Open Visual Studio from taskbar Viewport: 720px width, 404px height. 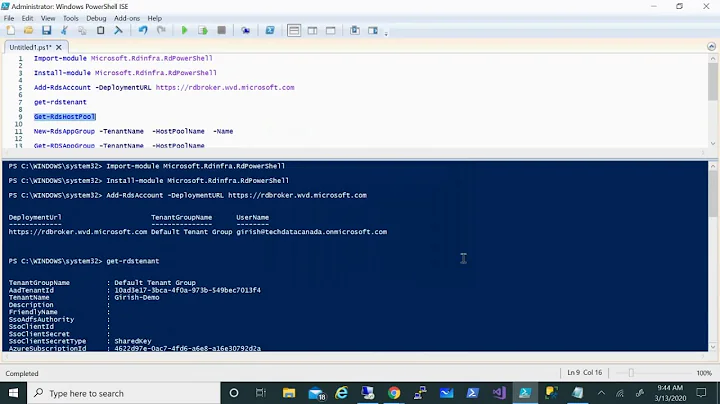(x=499, y=393)
